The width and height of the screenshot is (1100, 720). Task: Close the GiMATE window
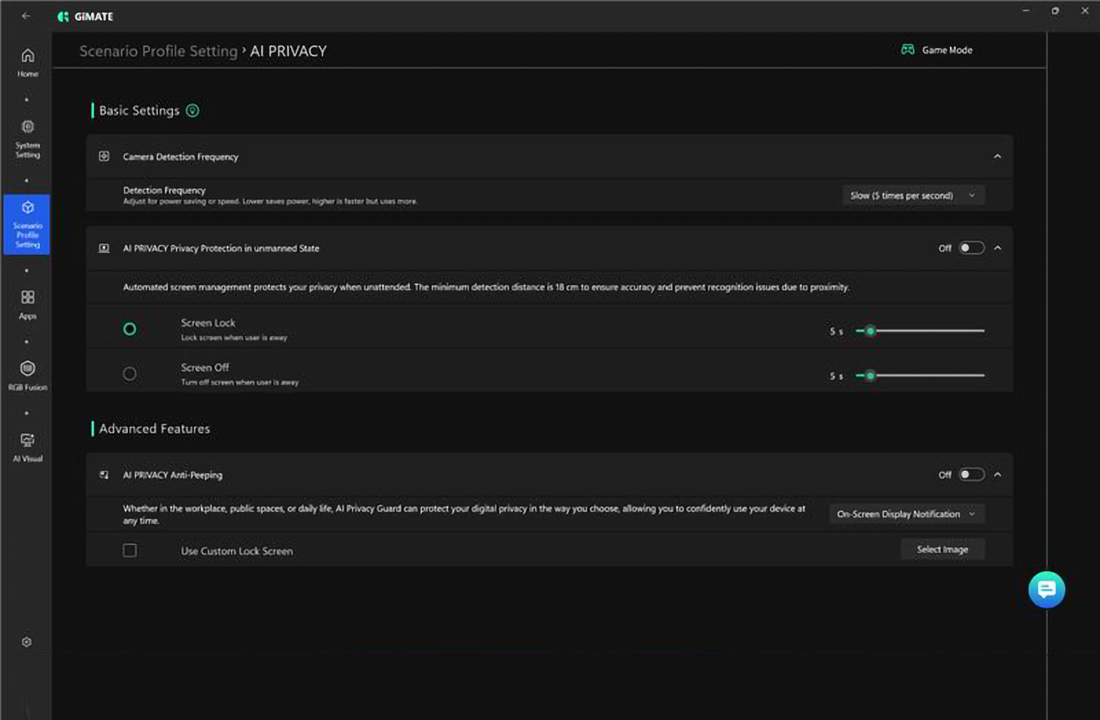(1085, 11)
